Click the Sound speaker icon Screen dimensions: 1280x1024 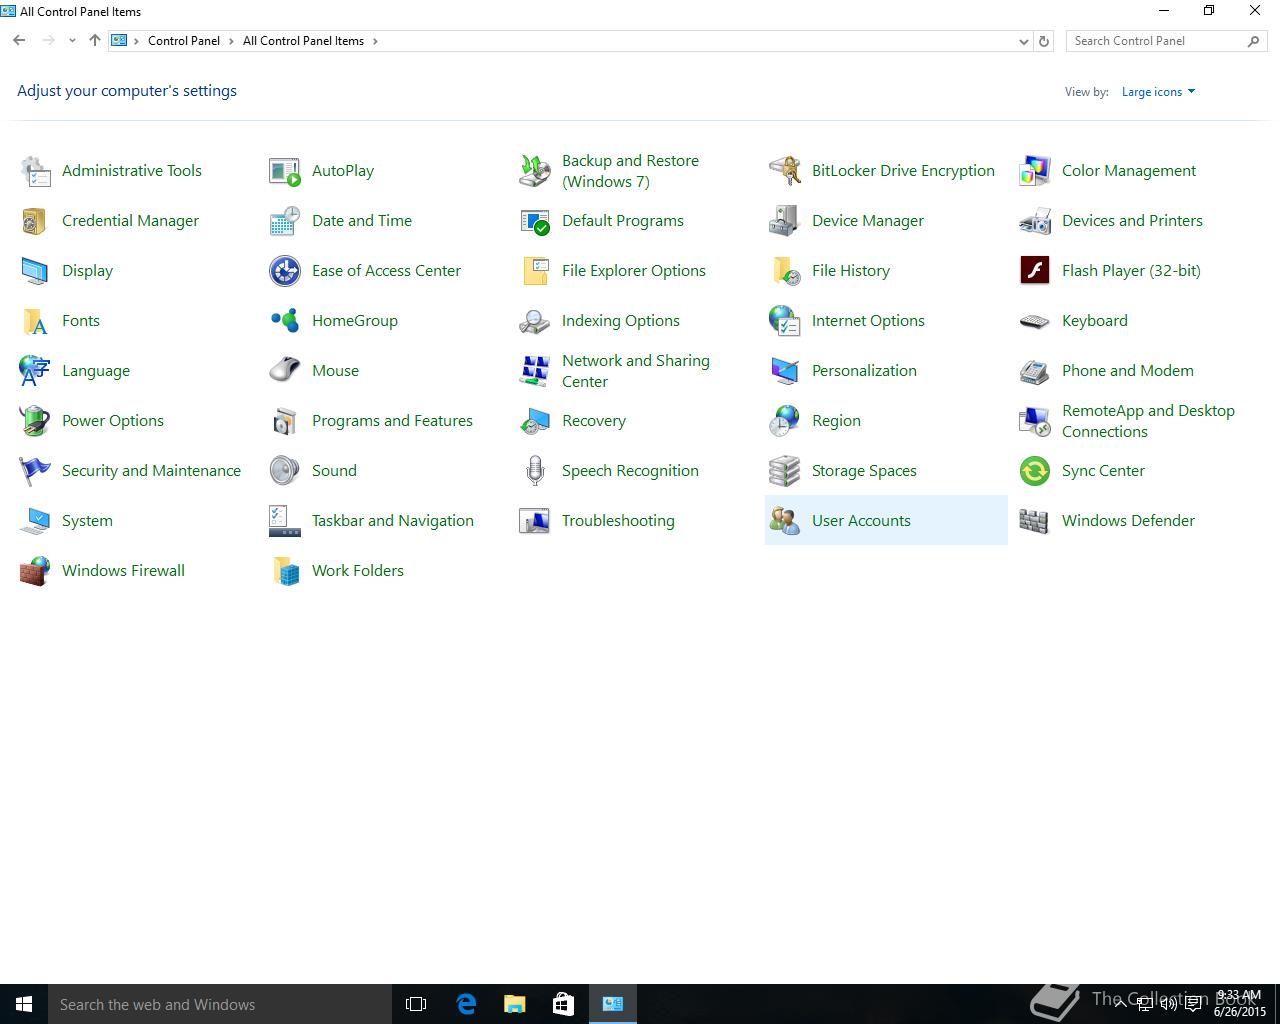tap(285, 471)
